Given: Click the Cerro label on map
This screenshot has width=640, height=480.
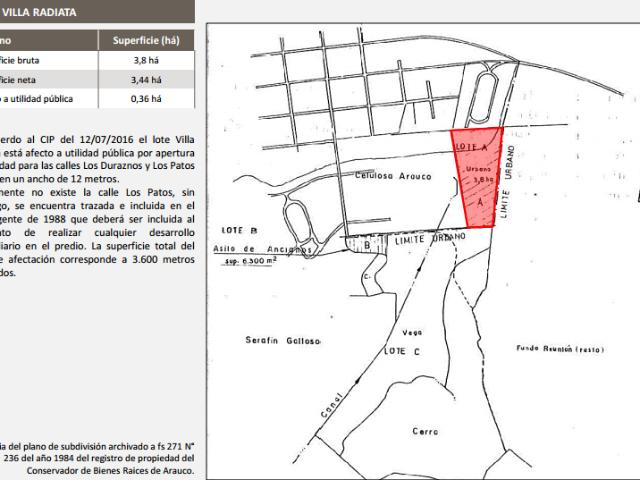Looking at the screenshot, I should coord(425,431).
